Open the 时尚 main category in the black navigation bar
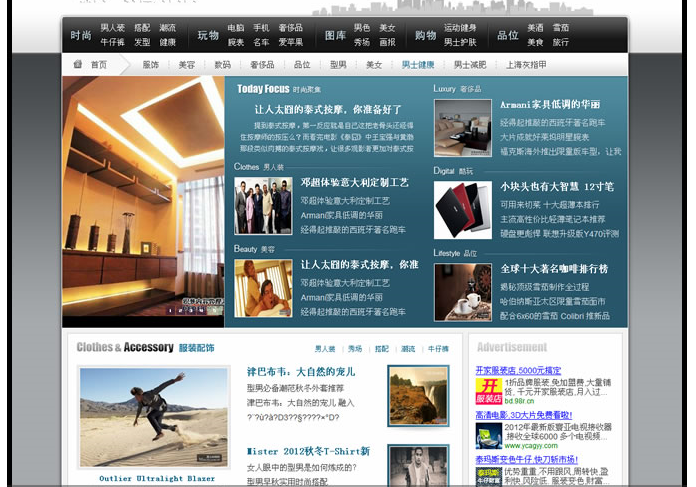 81,35
